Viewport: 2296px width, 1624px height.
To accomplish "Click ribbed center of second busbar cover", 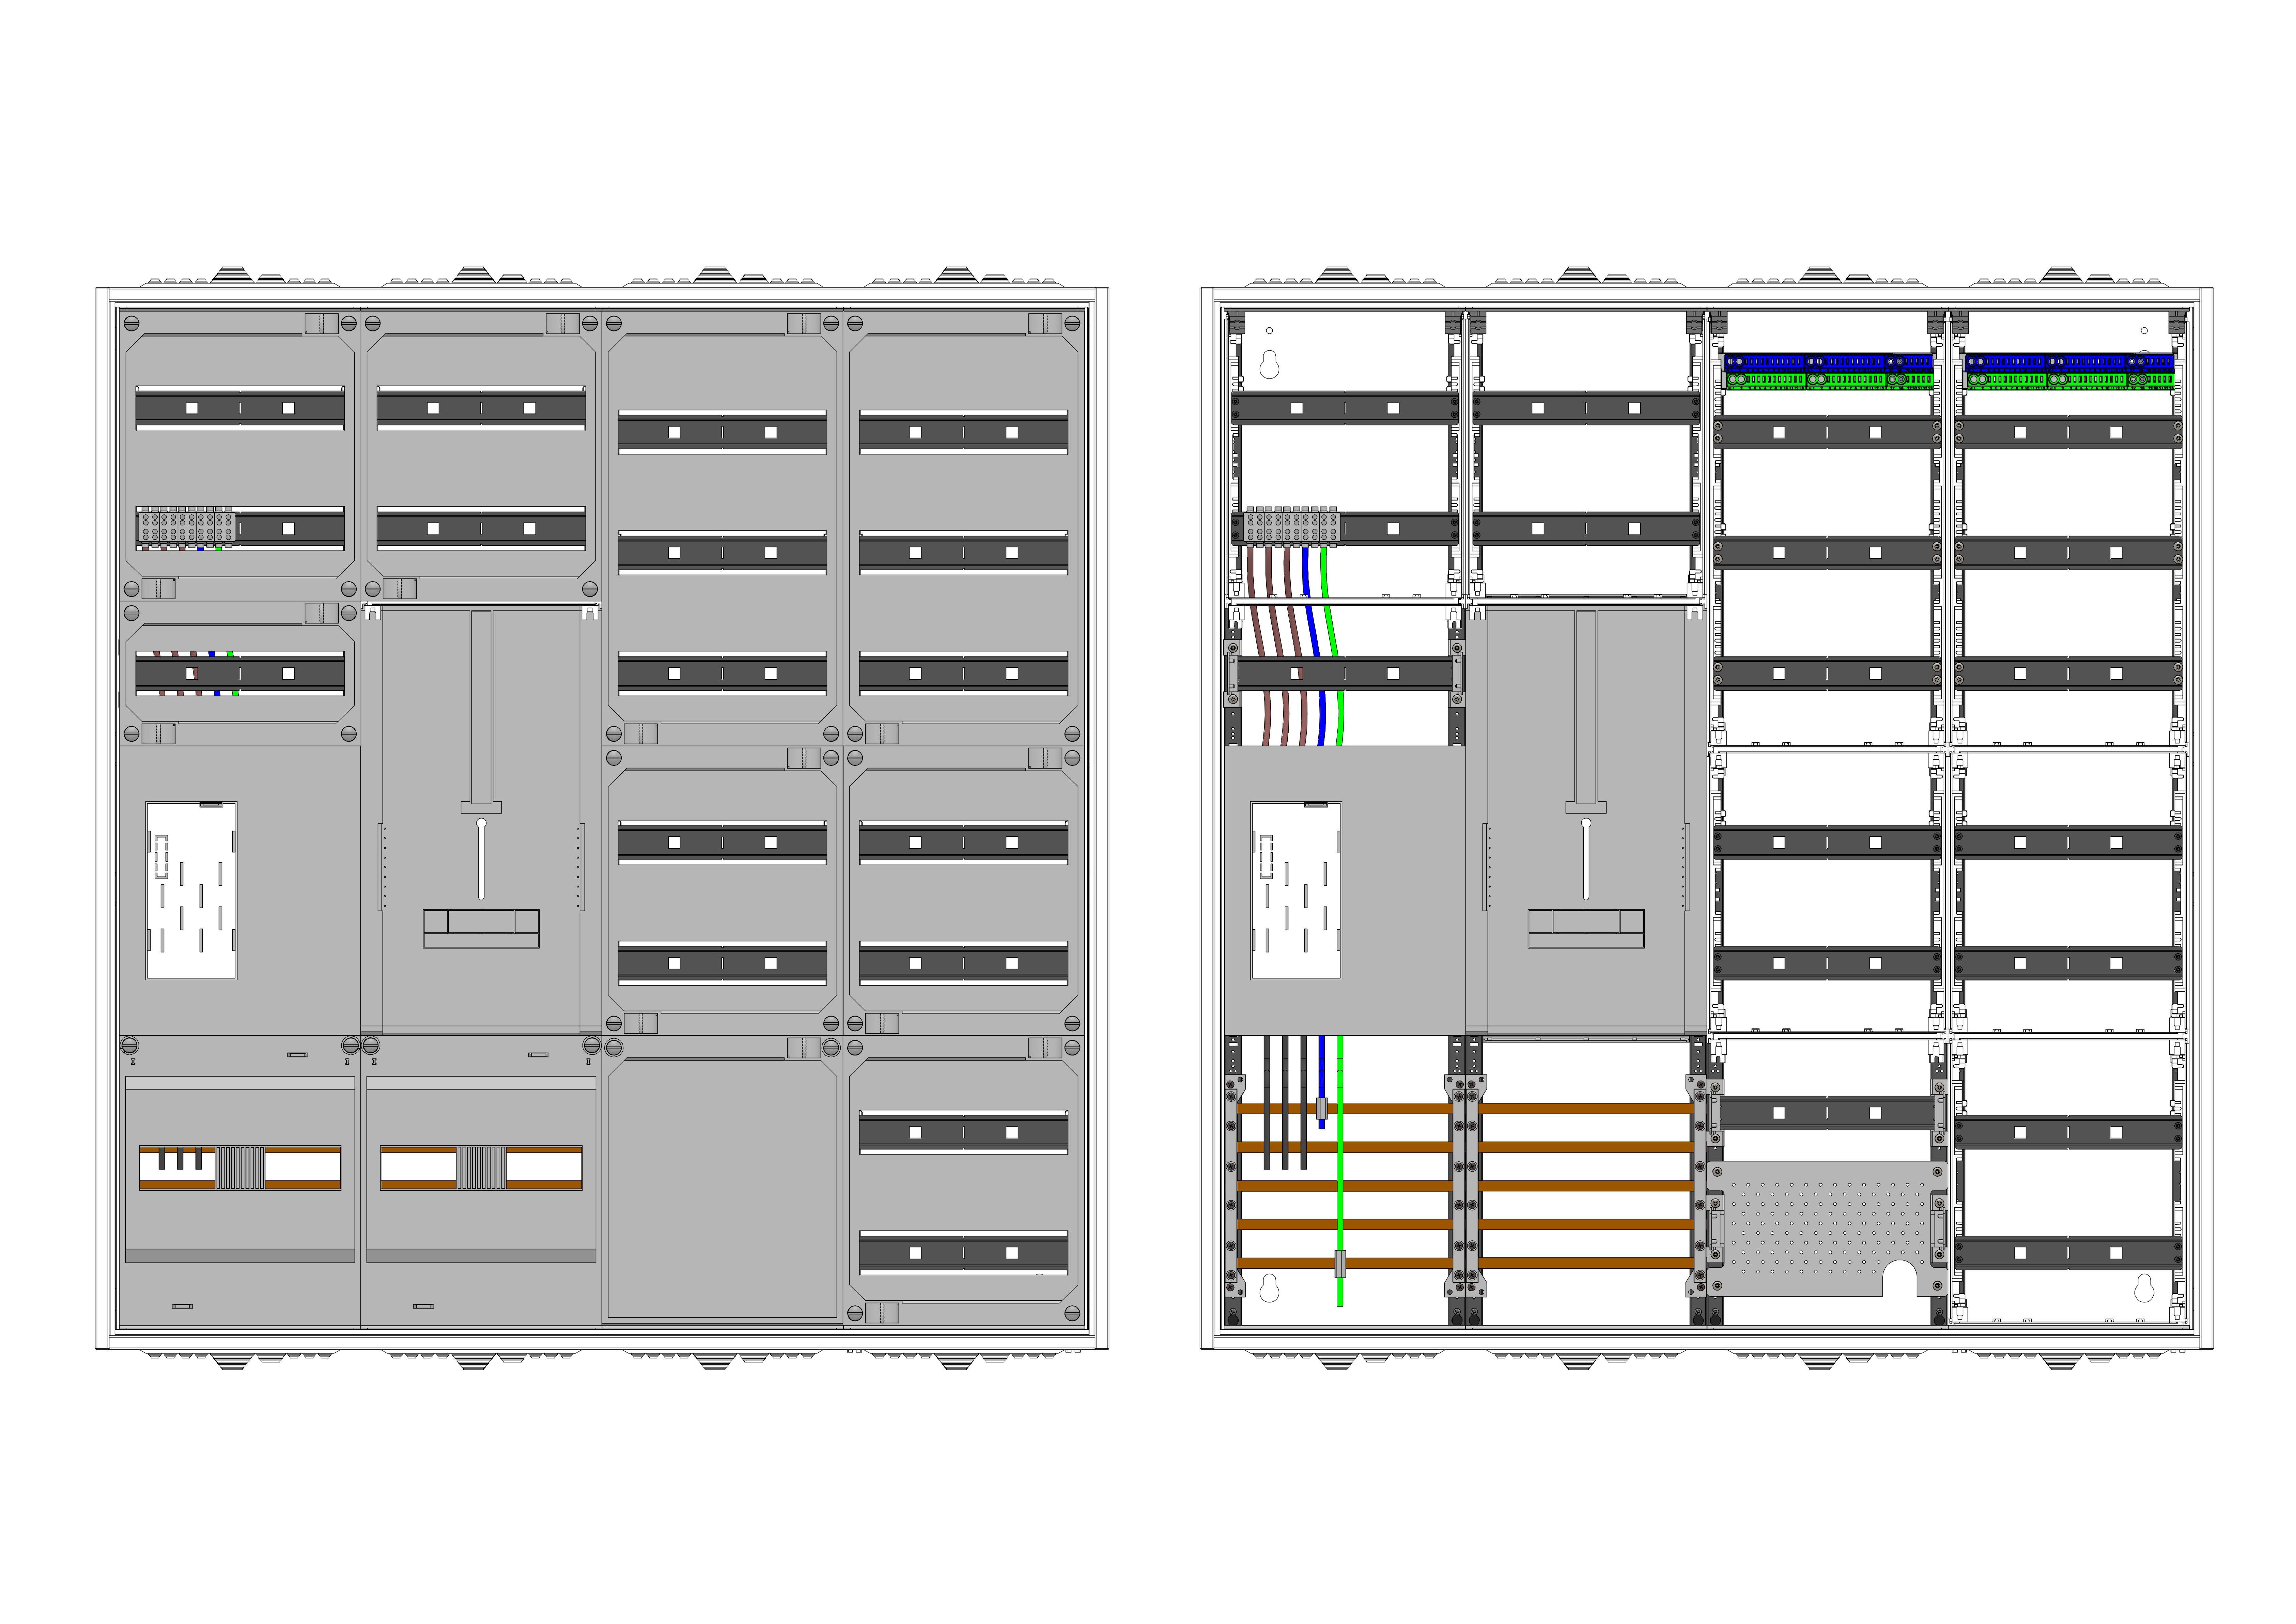I will 481,1167.
